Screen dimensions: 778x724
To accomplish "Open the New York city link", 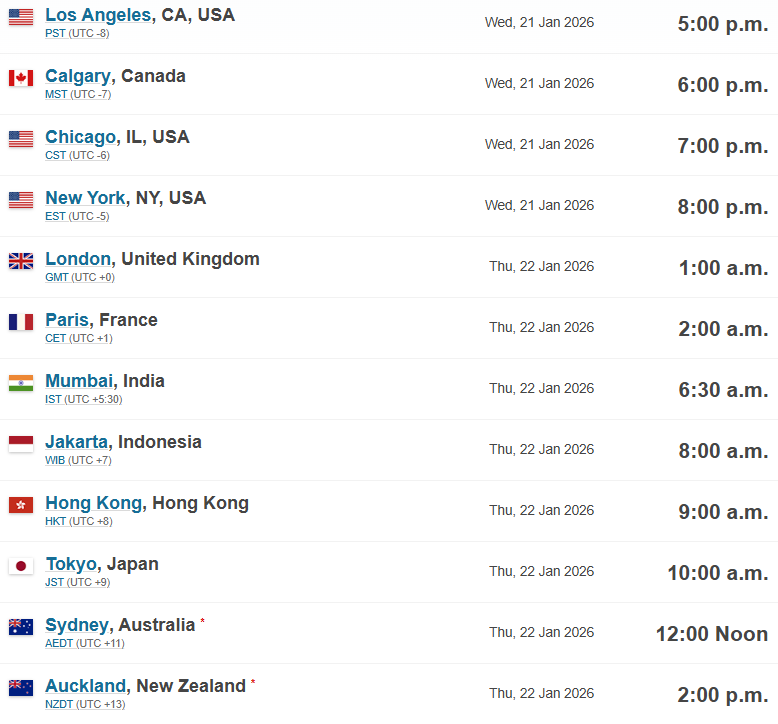I will pyautogui.click(x=85, y=198).
